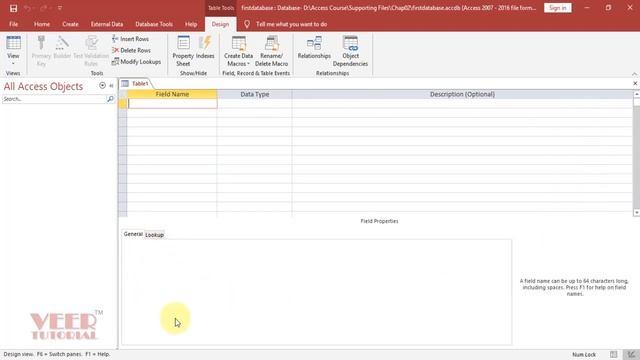The width and height of the screenshot is (640, 360).
Task: Open Create Data Macros dropdown
Action: (x=238, y=51)
